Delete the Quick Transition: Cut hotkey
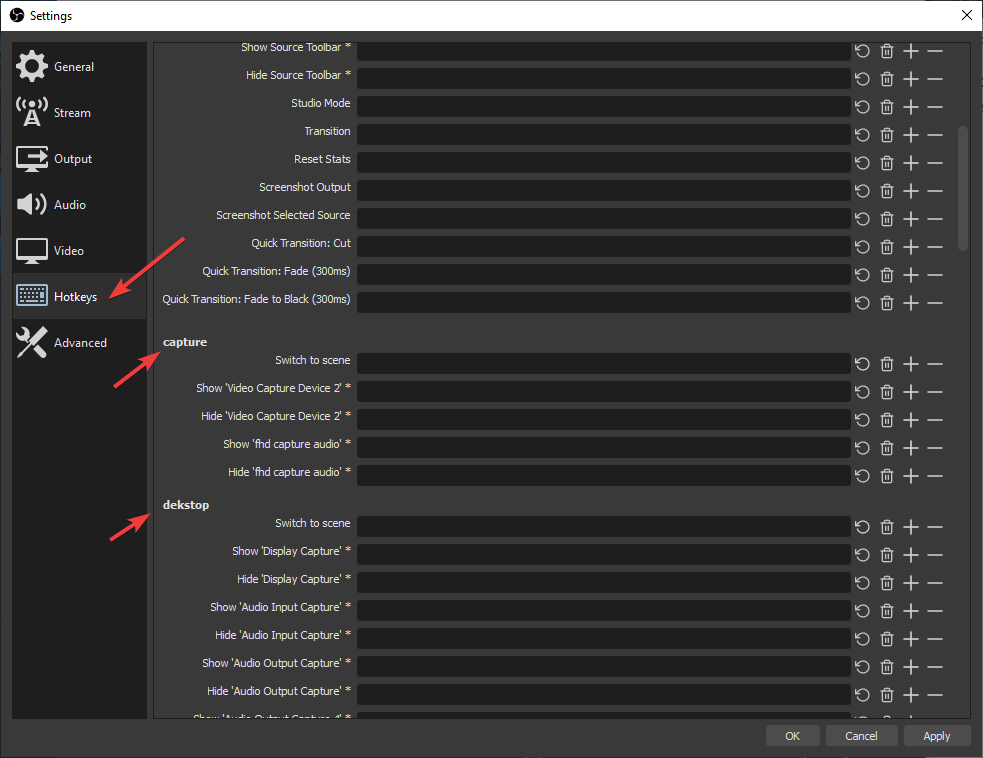Viewport: 983px width, 758px height. point(886,247)
